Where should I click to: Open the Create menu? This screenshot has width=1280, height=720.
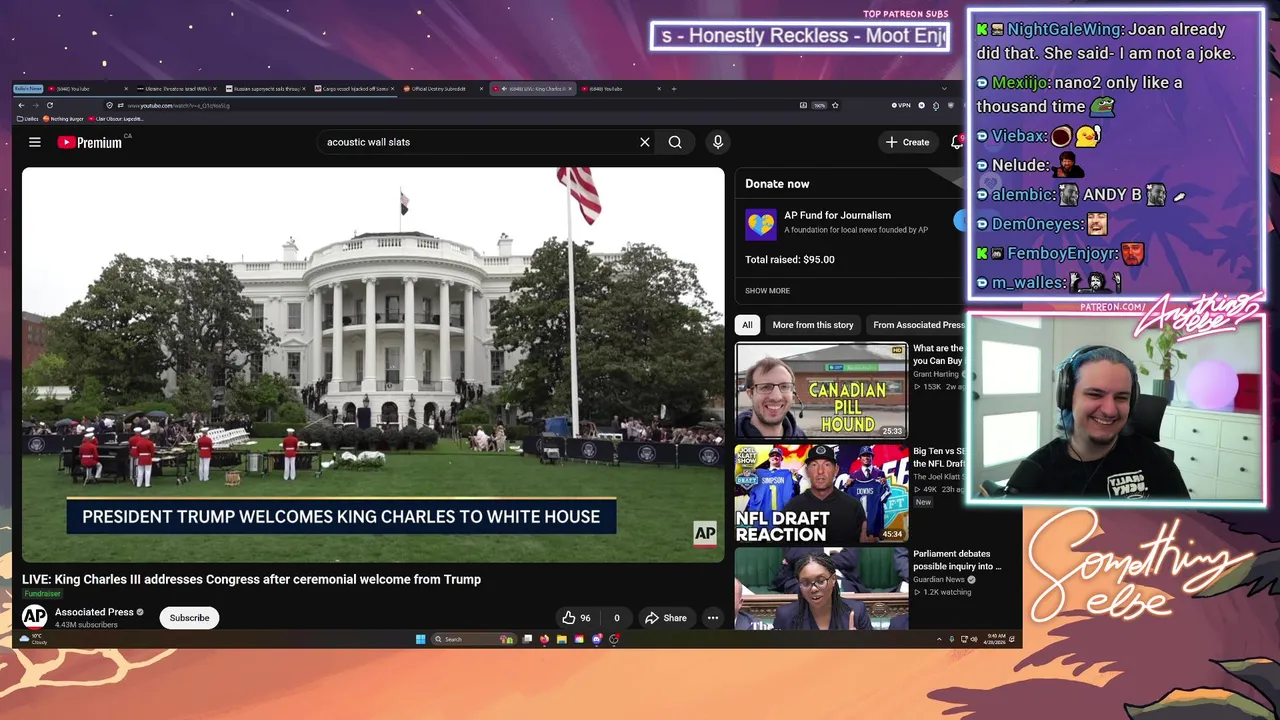point(907,142)
